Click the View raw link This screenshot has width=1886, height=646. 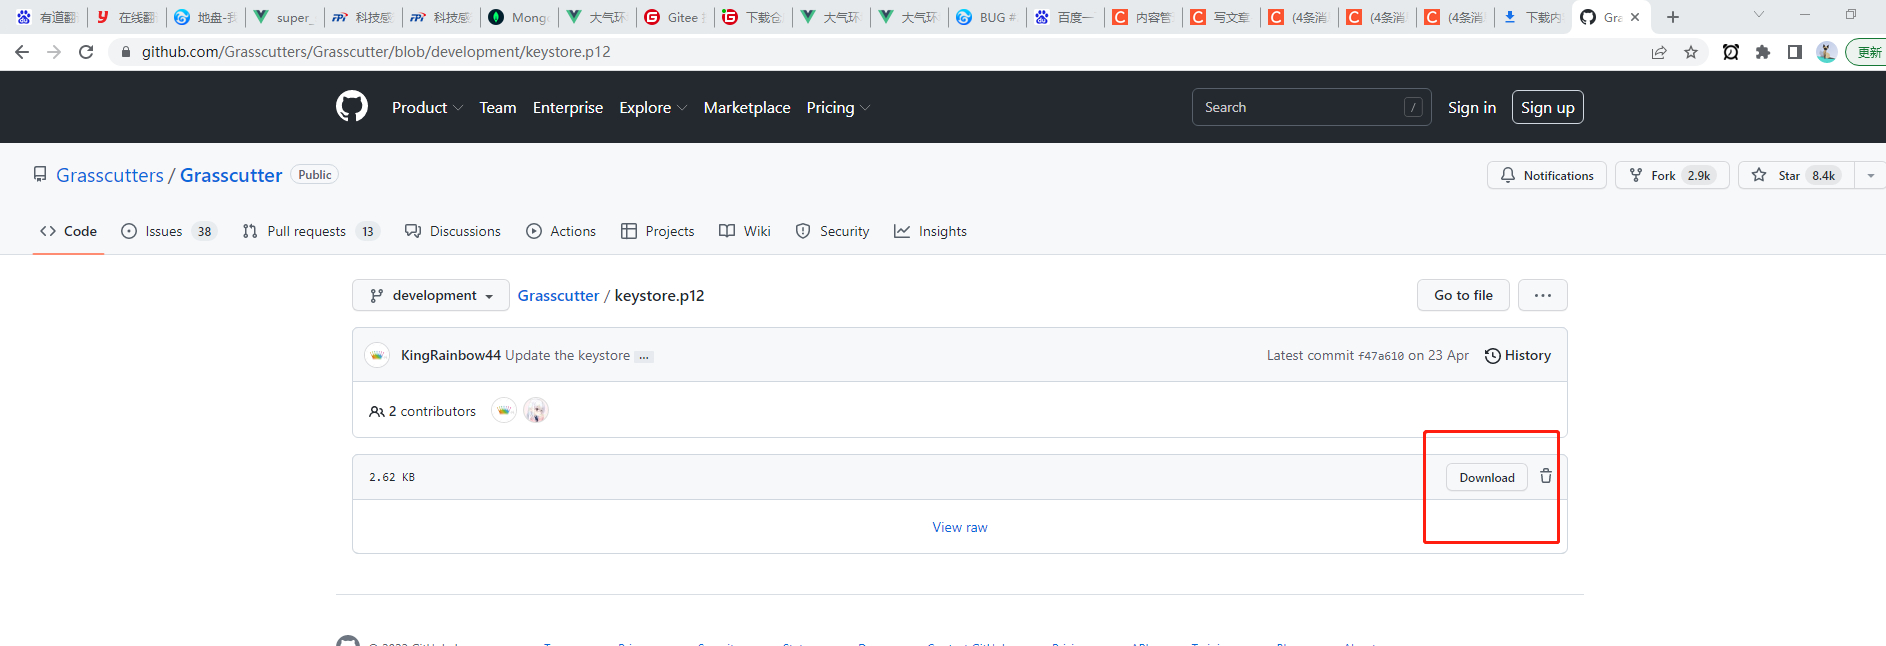[960, 527]
